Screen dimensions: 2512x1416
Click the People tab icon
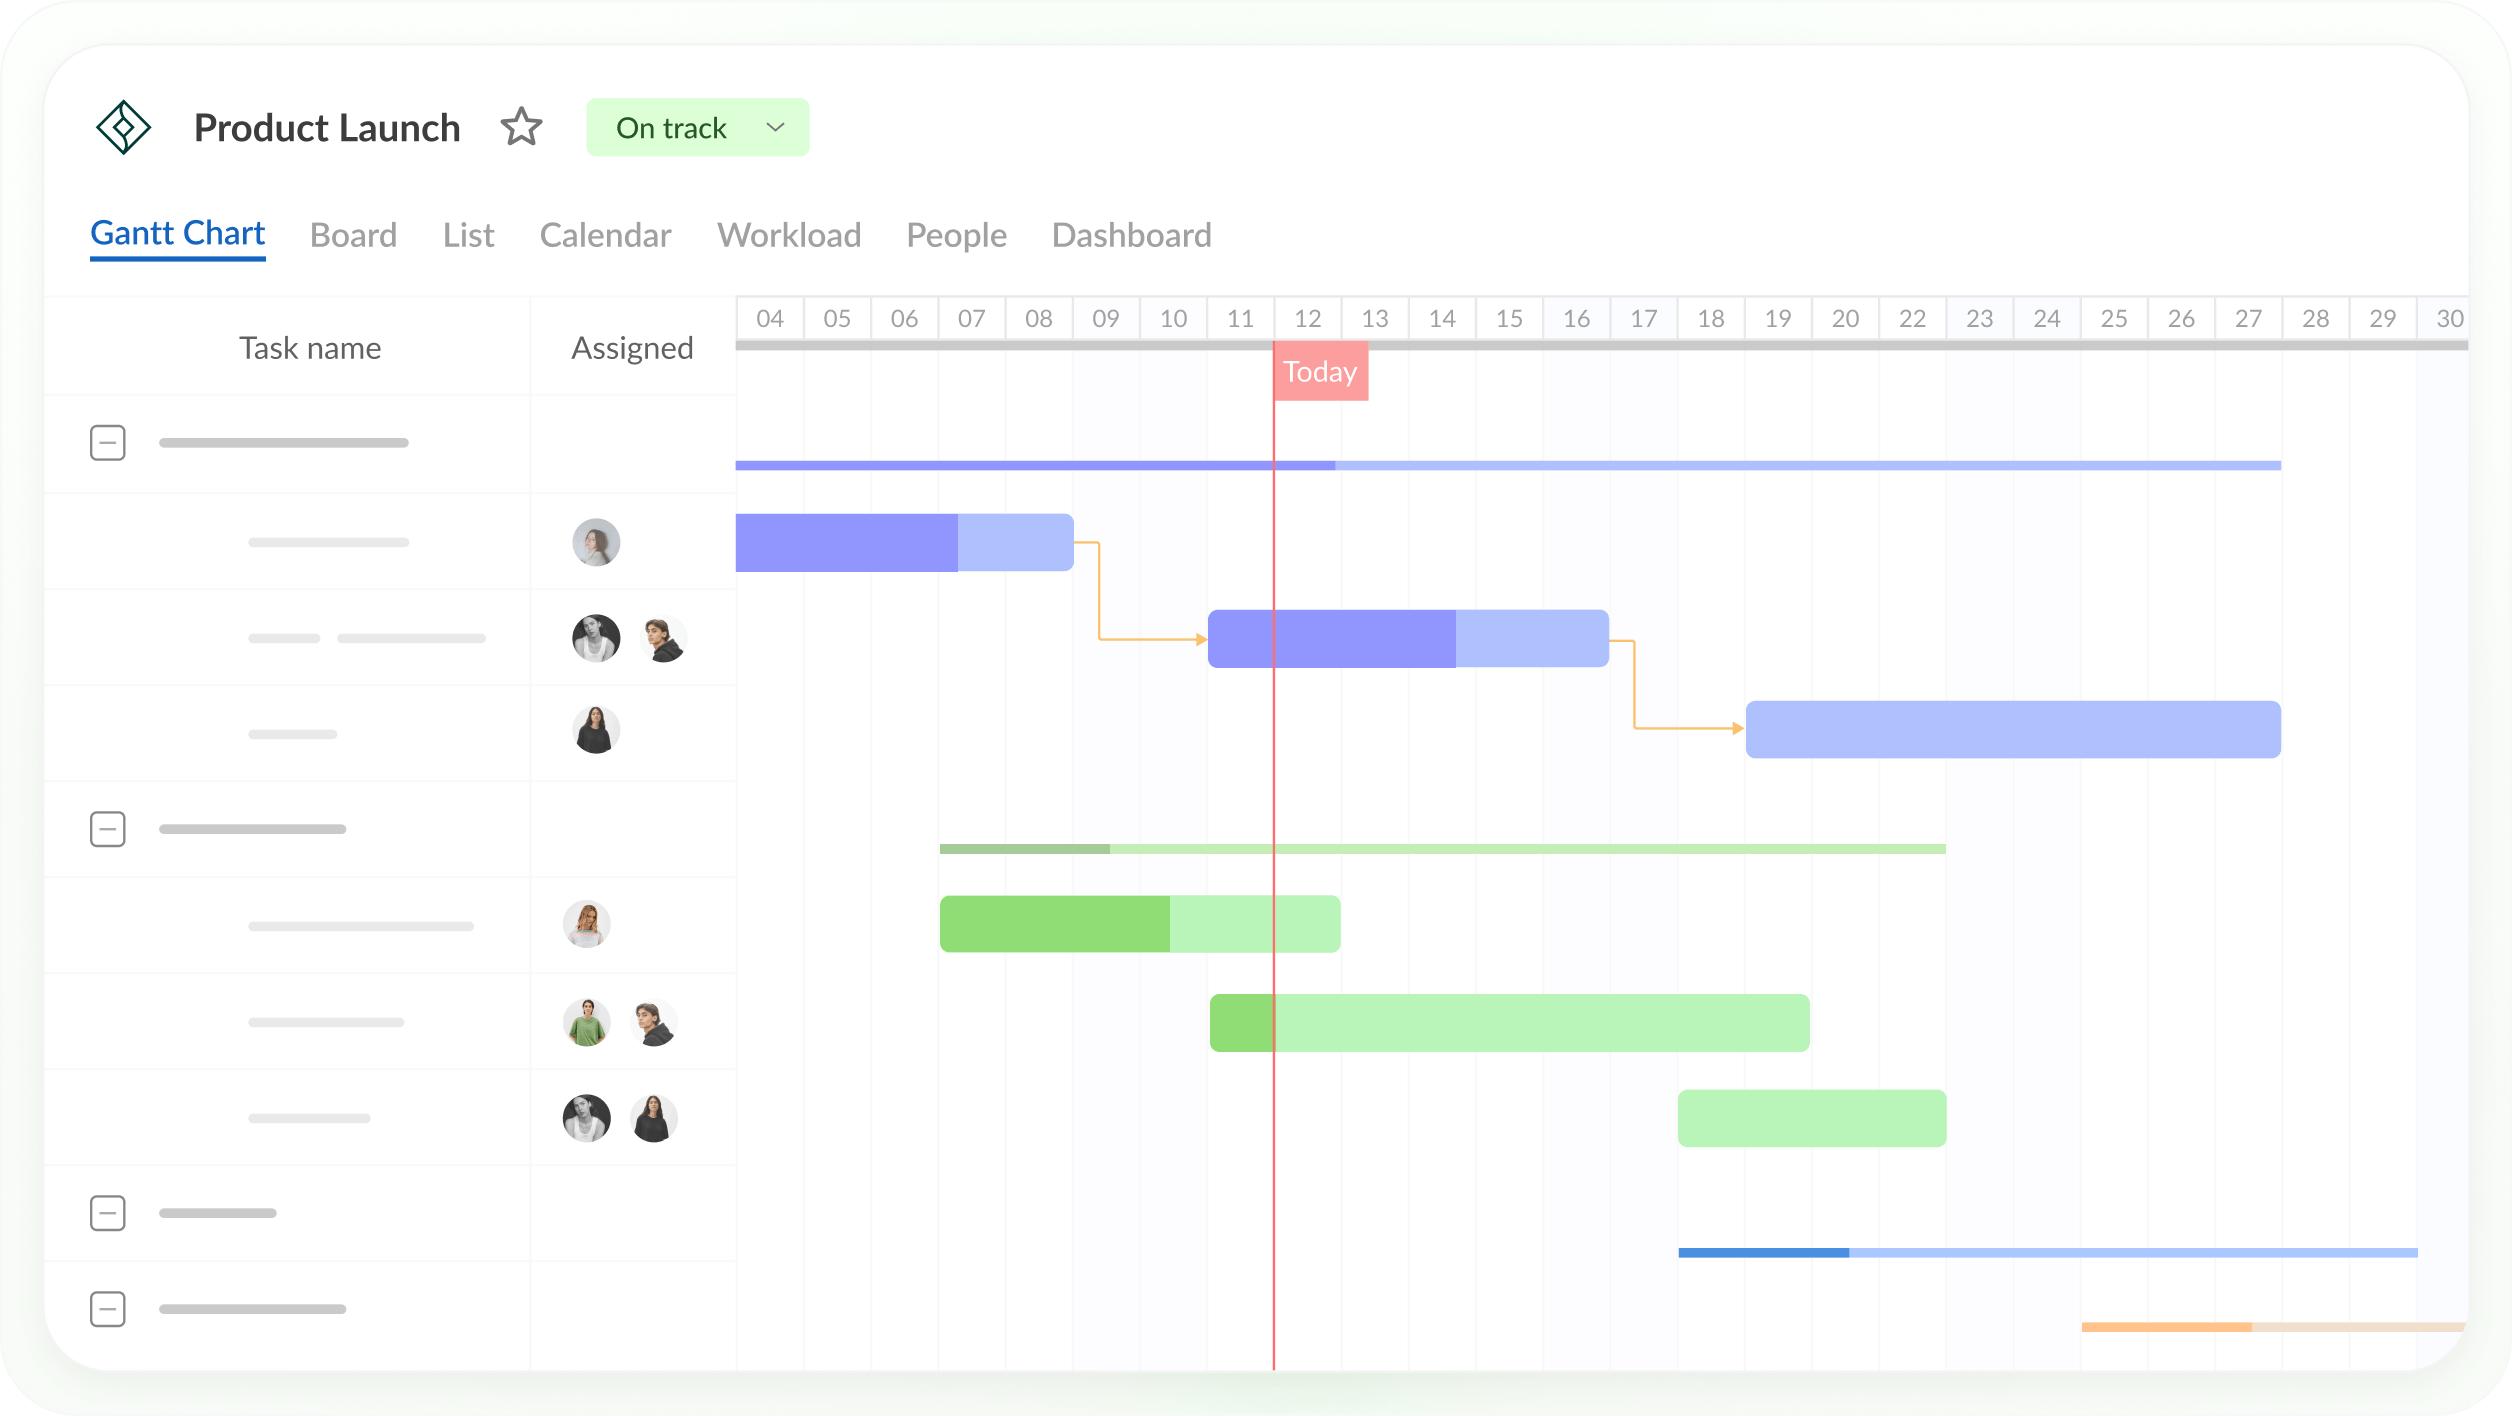(x=958, y=233)
